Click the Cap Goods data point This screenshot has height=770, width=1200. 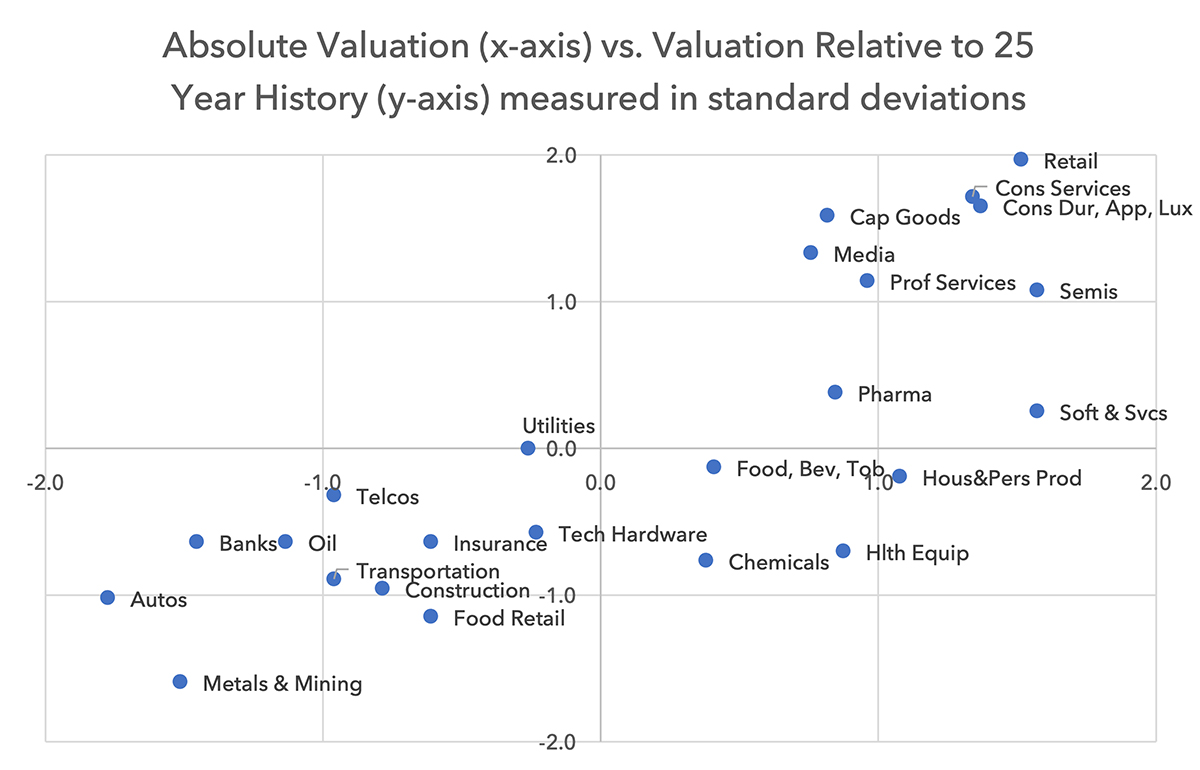click(x=827, y=215)
